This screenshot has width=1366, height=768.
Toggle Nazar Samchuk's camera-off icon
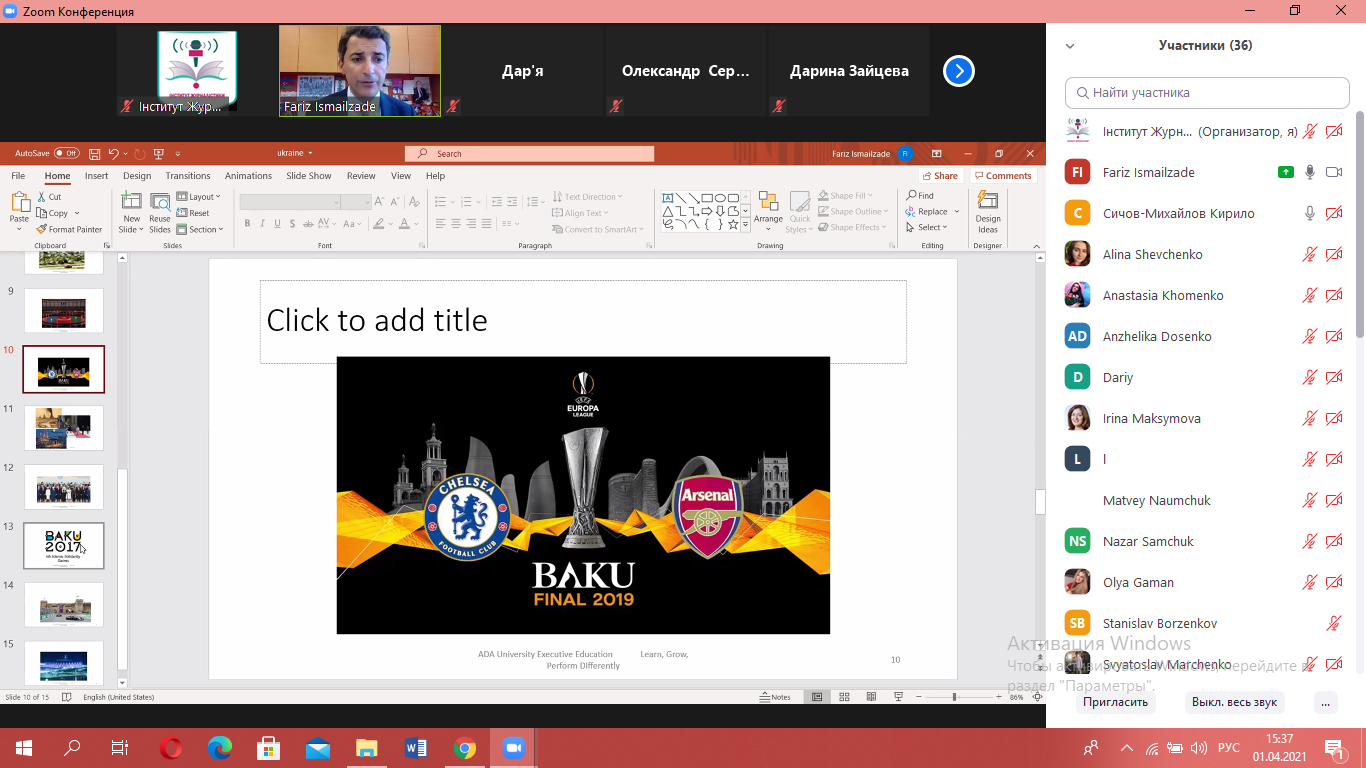tap(1333, 541)
